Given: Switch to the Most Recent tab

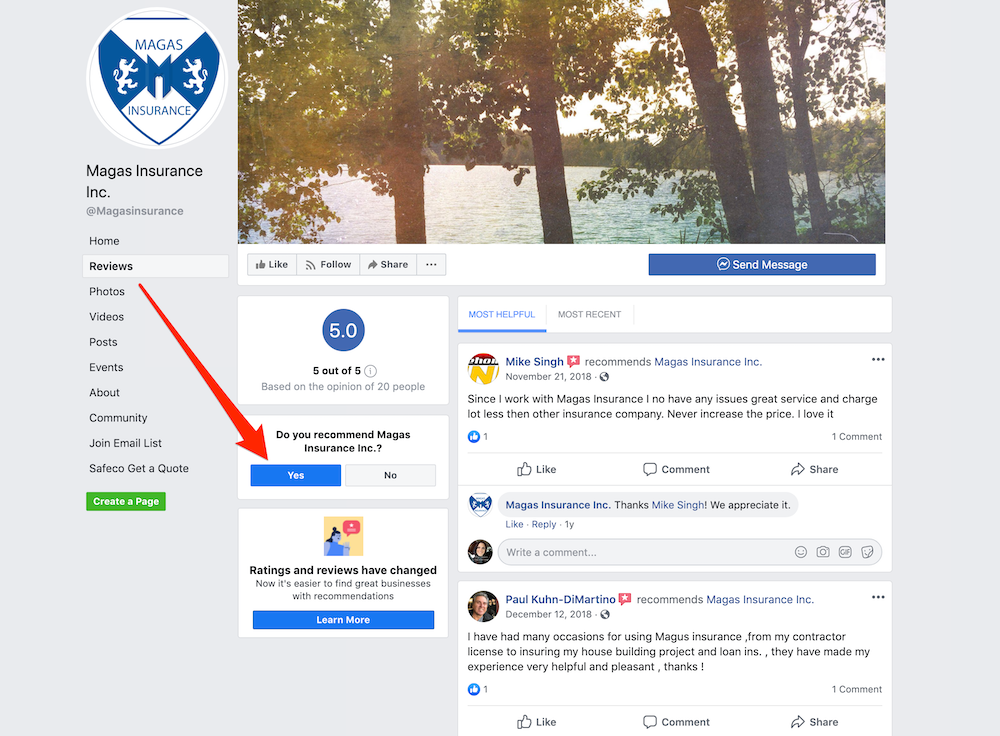Looking at the screenshot, I should [x=589, y=314].
